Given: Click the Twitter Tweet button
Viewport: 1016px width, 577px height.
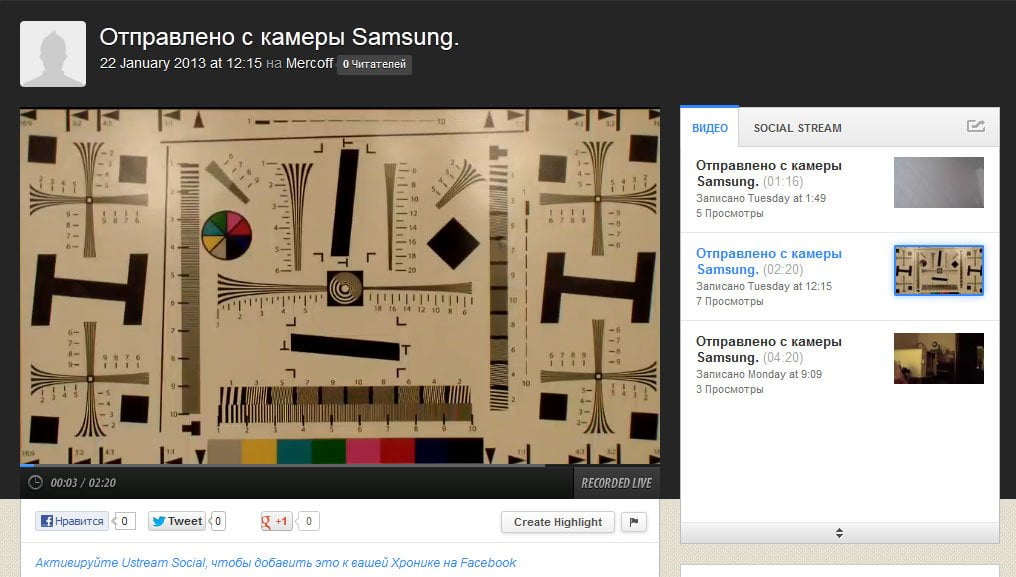Looking at the screenshot, I should tap(177, 521).
